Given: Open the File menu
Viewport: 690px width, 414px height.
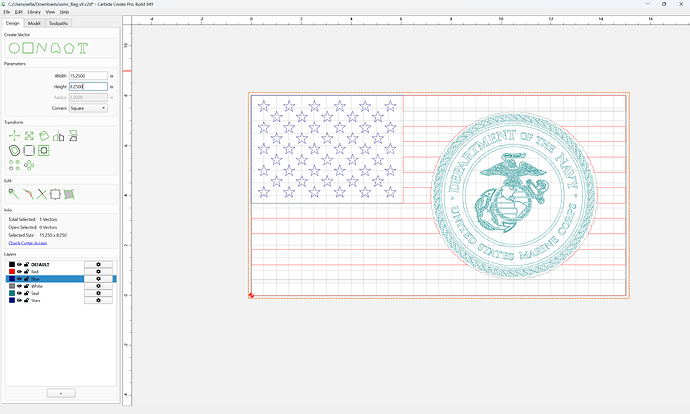Looking at the screenshot, I should [x=7, y=12].
